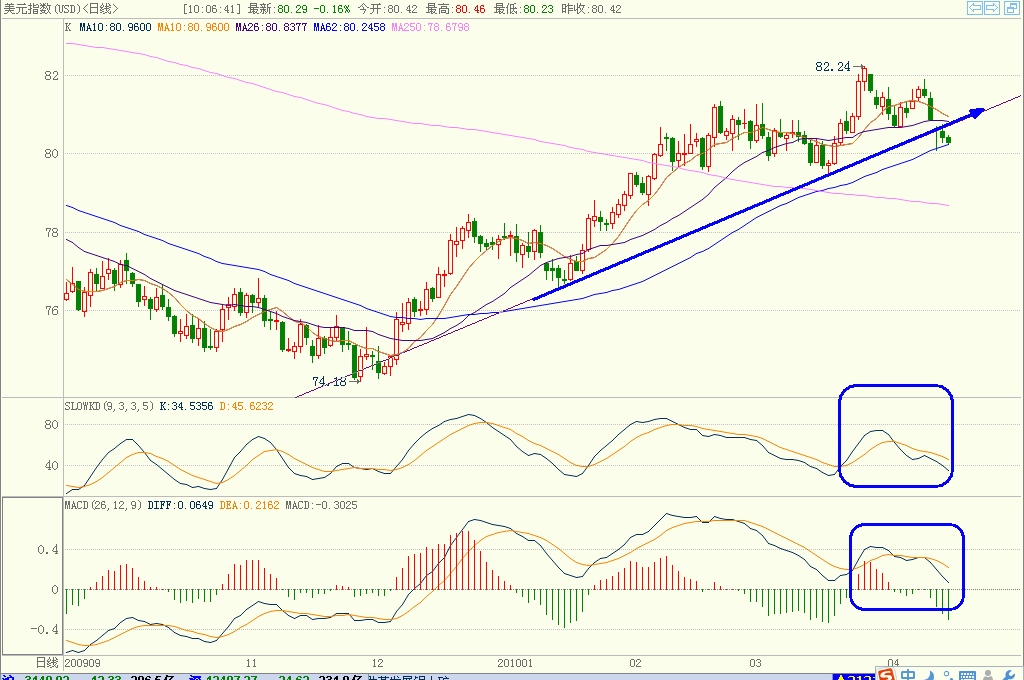Viewport: 1024px width, 680px height.
Task: Click the Sogou S logo icon
Action: [x=886, y=674]
